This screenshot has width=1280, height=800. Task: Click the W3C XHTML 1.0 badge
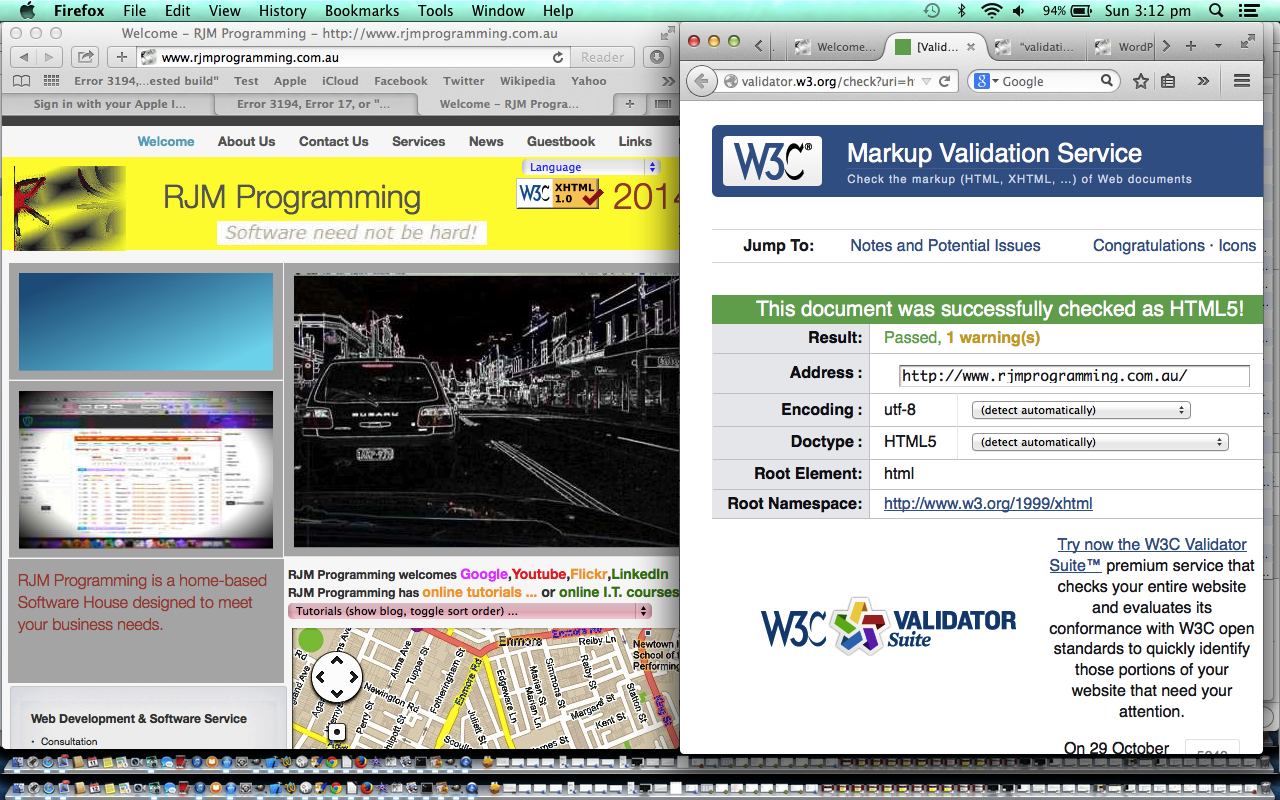(559, 193)
